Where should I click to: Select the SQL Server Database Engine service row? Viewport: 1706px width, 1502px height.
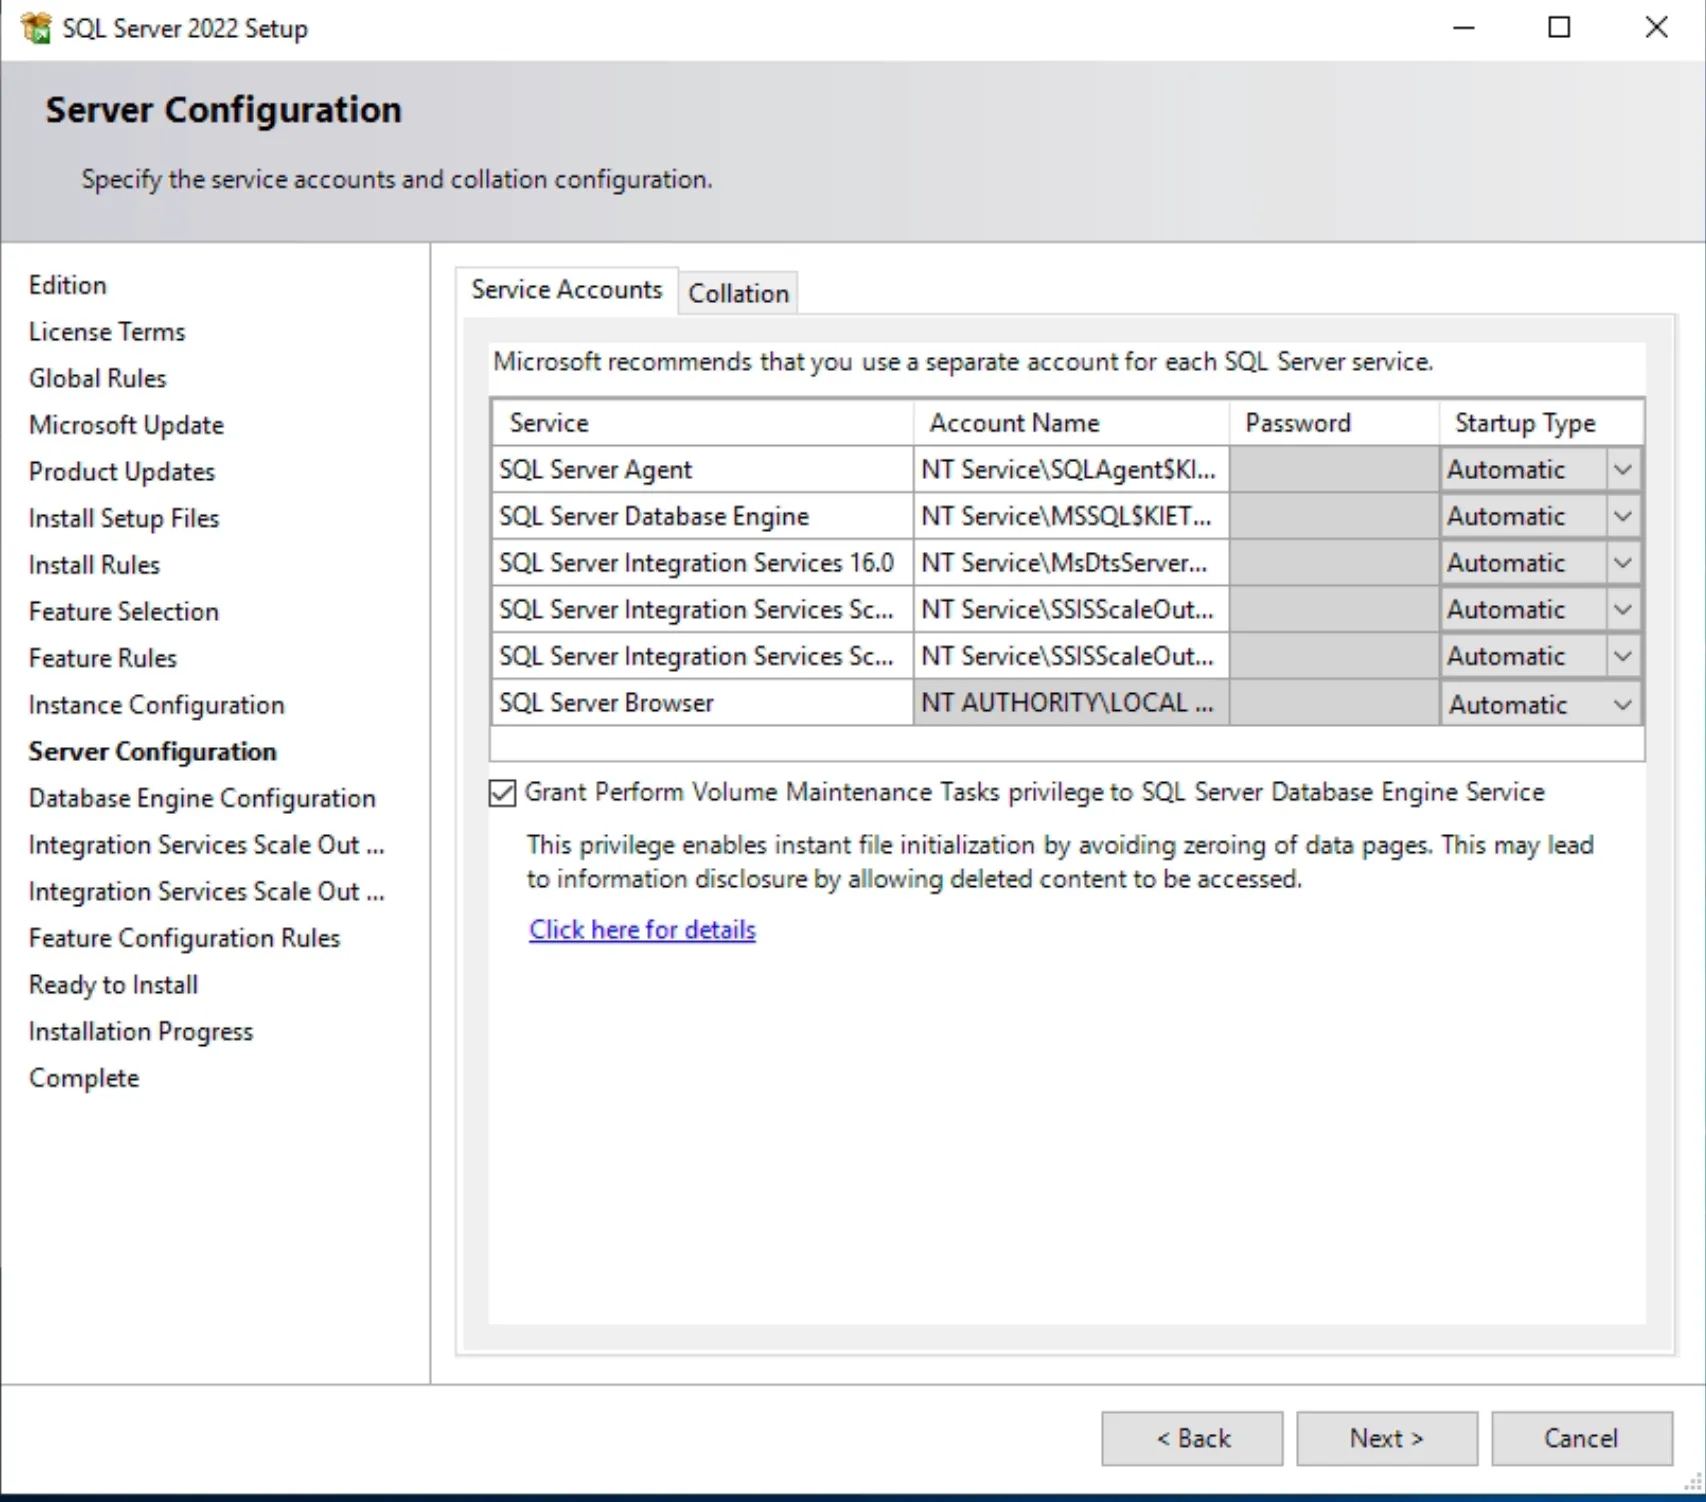click(702, 516)
